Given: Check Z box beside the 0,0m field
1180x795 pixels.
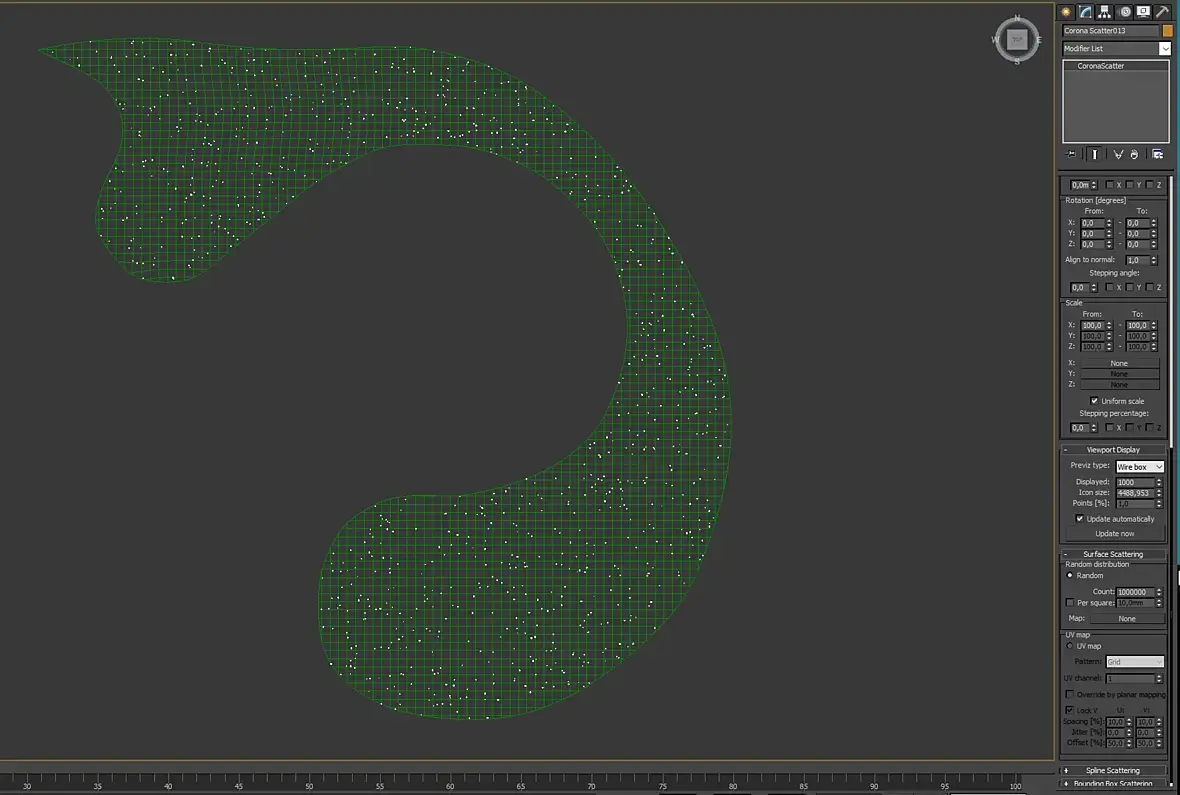Looking at the screenshot, I should pyautogui.click(x=1150, y=184).
